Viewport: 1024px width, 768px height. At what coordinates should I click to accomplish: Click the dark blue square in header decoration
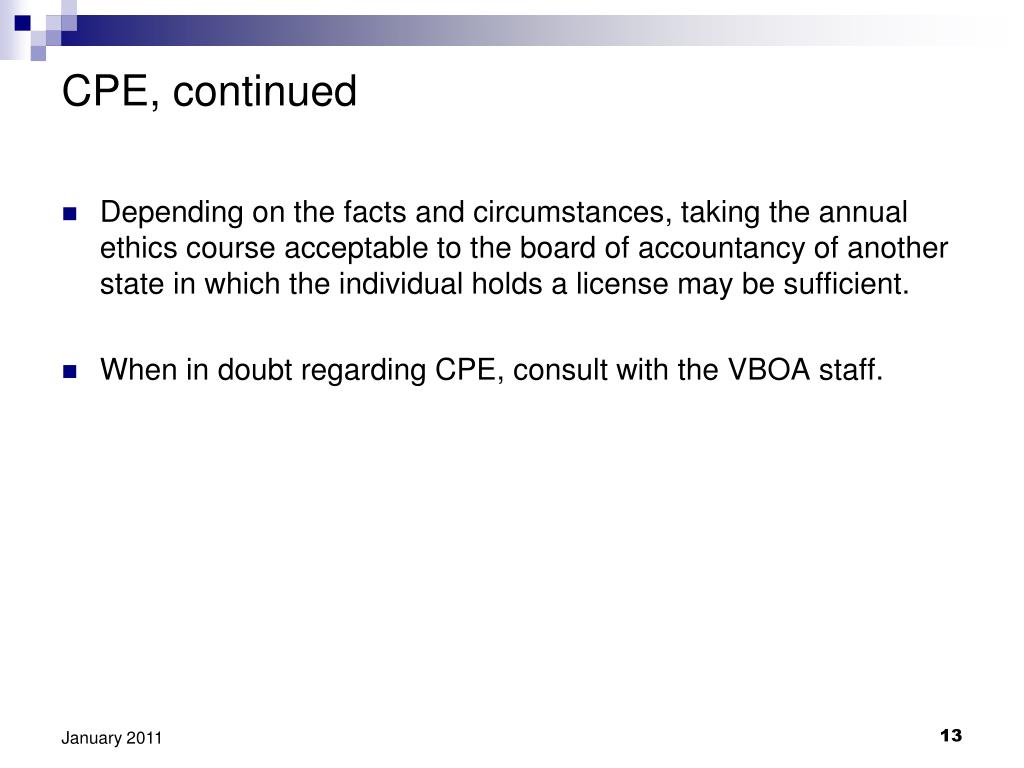pos(23,23)
